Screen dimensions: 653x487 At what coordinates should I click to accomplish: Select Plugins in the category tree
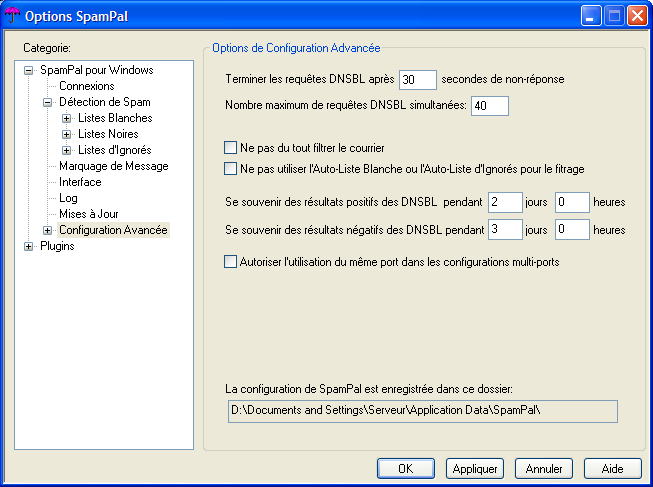pyautogui.click(x=57, y=246)
